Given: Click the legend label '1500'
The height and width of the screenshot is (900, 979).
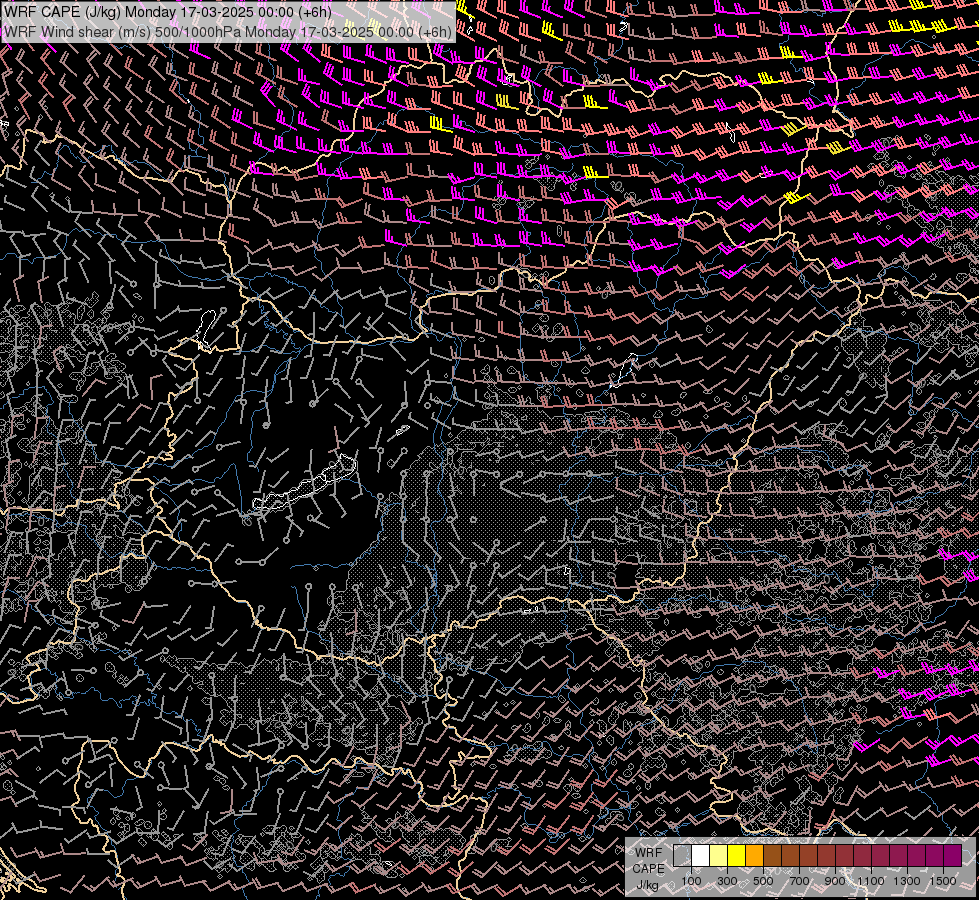Looking at the screenshot, I should tap(943, 881).
